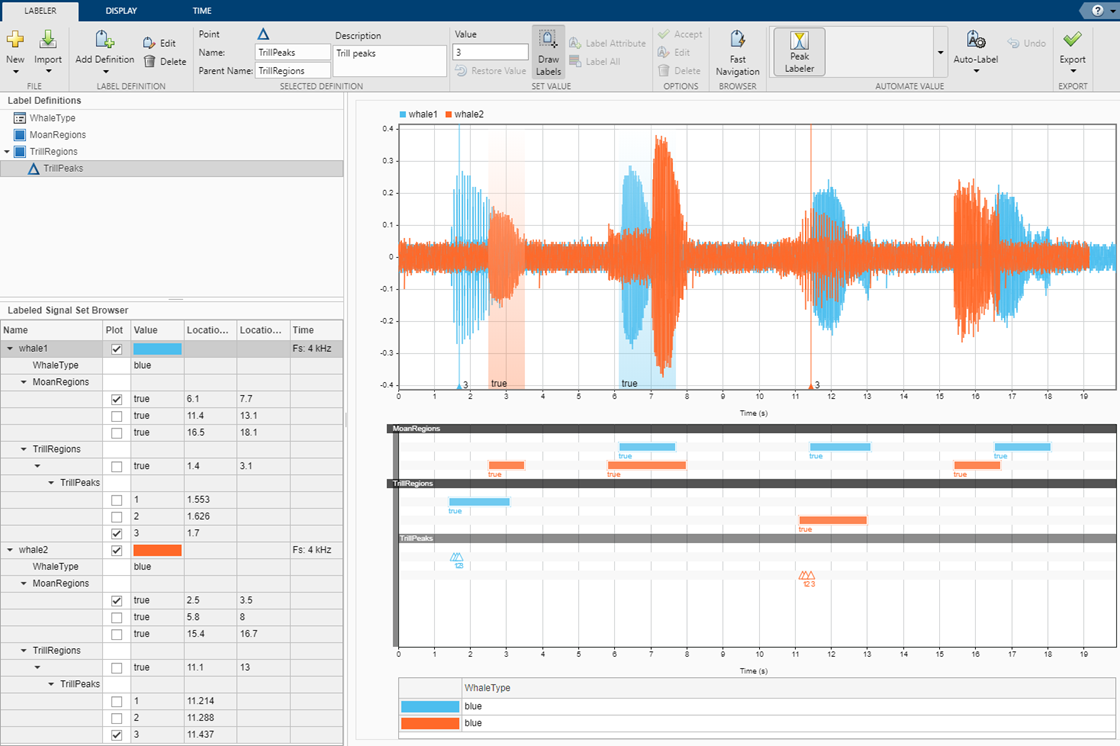The width and height of the screenshot is (1120, 746).
Task: Click the Time column header
Action: pos(316,330)
